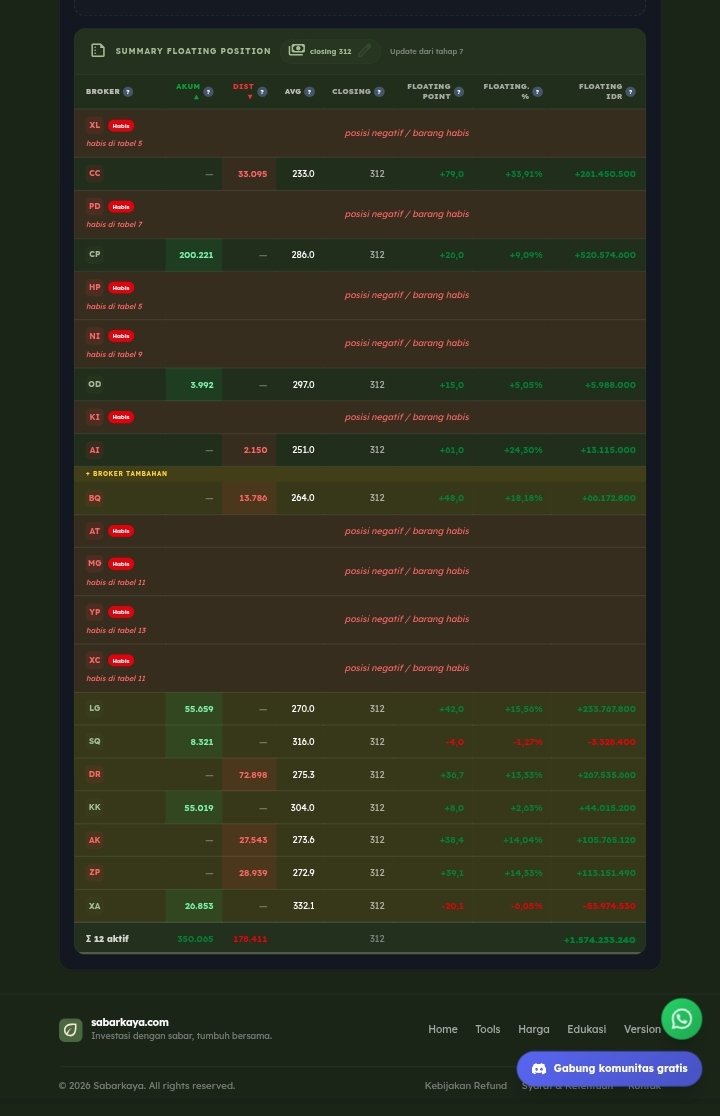Screen dimensions: 720x1116
Task: Select broker code BQ in table
Action: click(95, 498)
